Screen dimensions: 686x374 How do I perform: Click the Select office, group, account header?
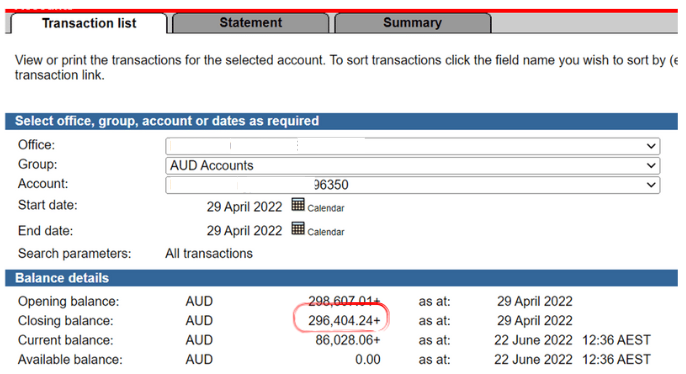[341, 121]
